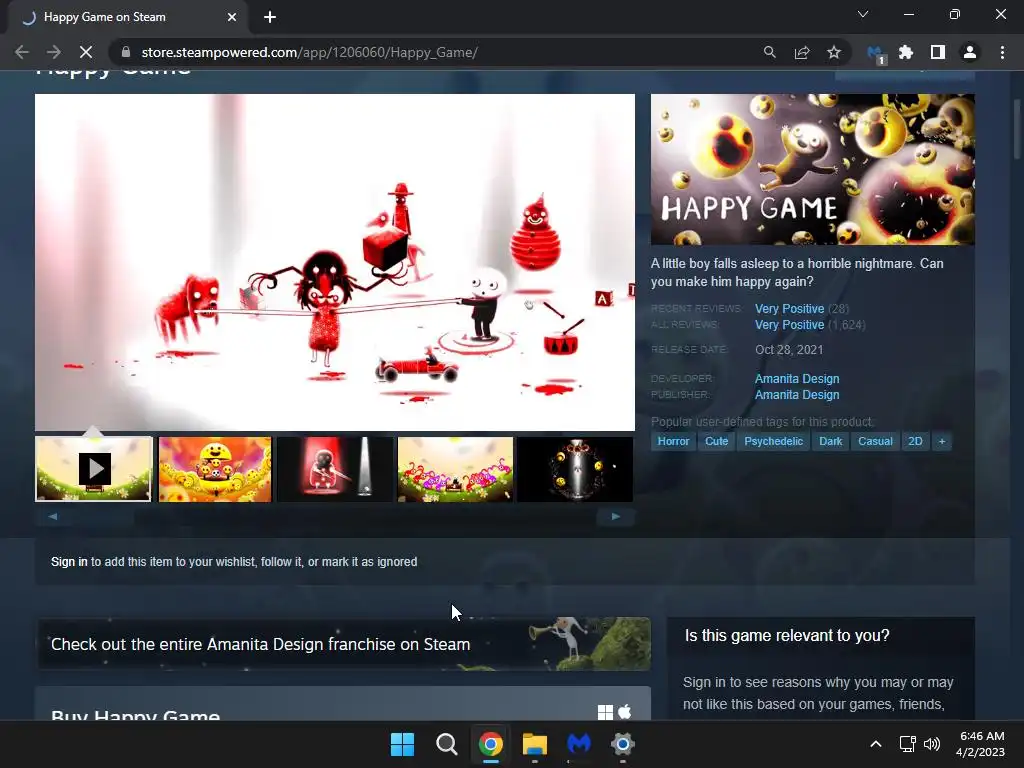
Task: Expand more tags with the plus button
Action: (x=942, y=441)
